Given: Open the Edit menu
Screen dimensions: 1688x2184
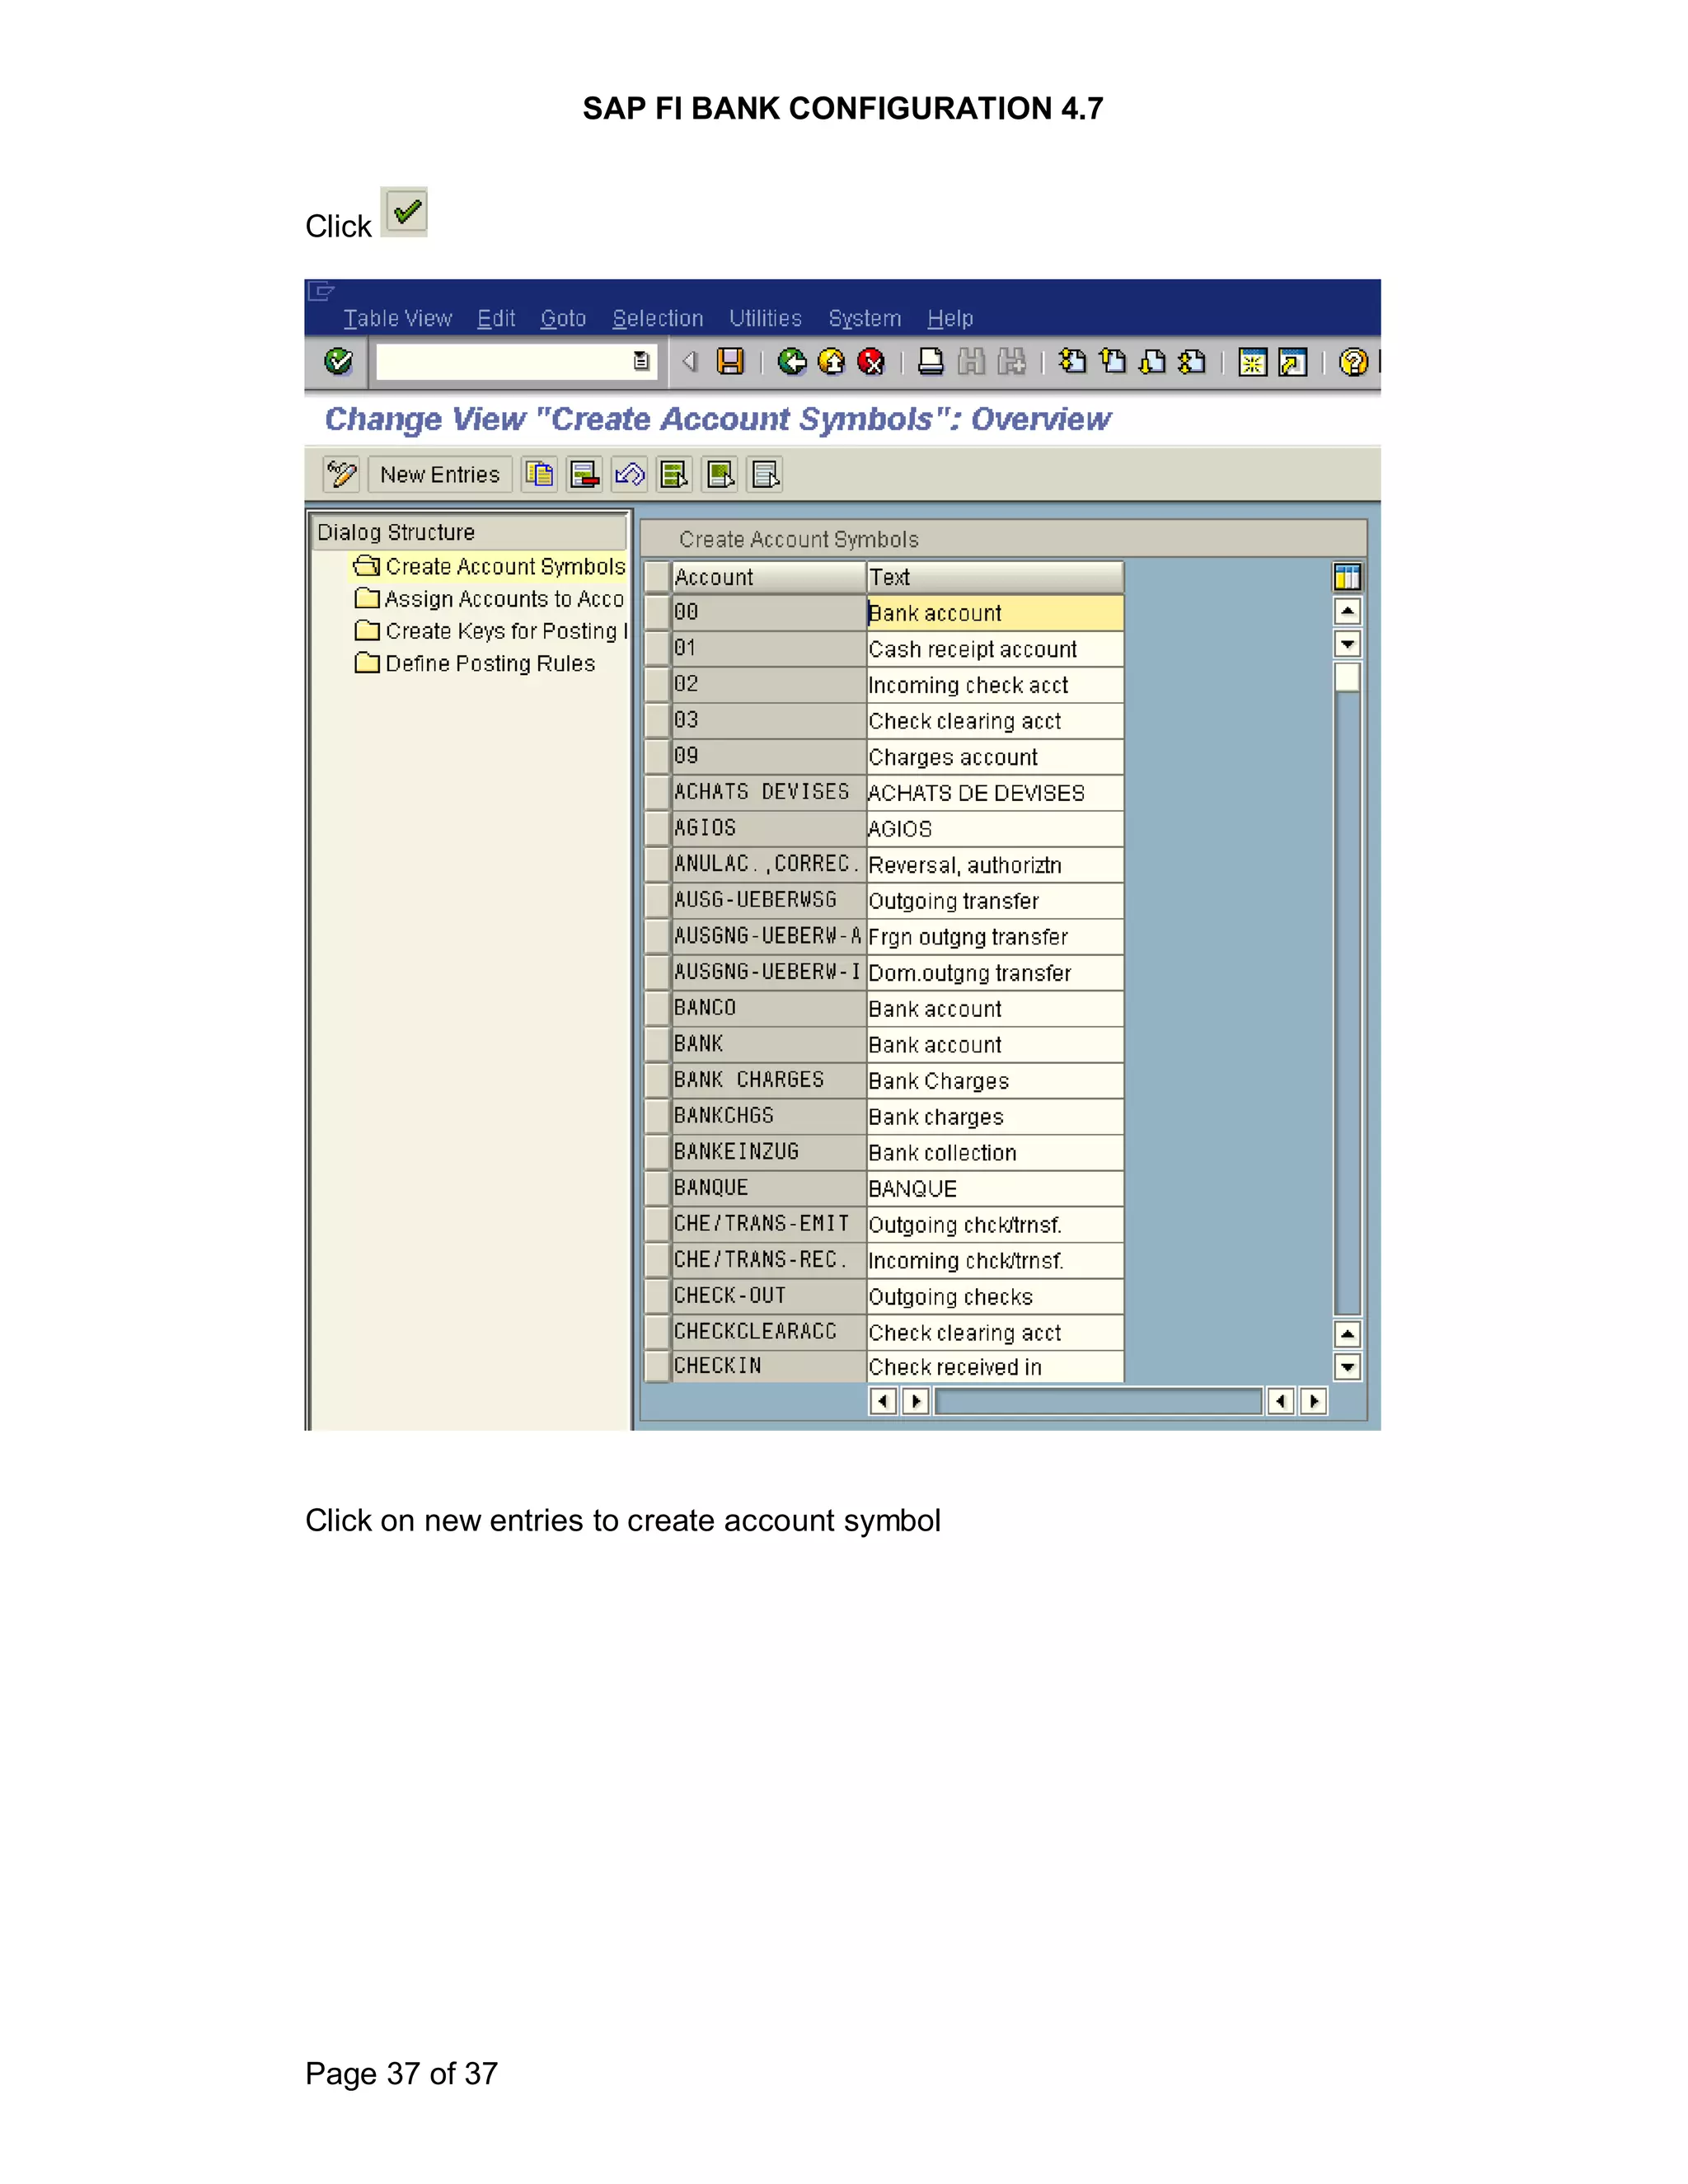Looking at the screenshot, I should coord(496,318).
